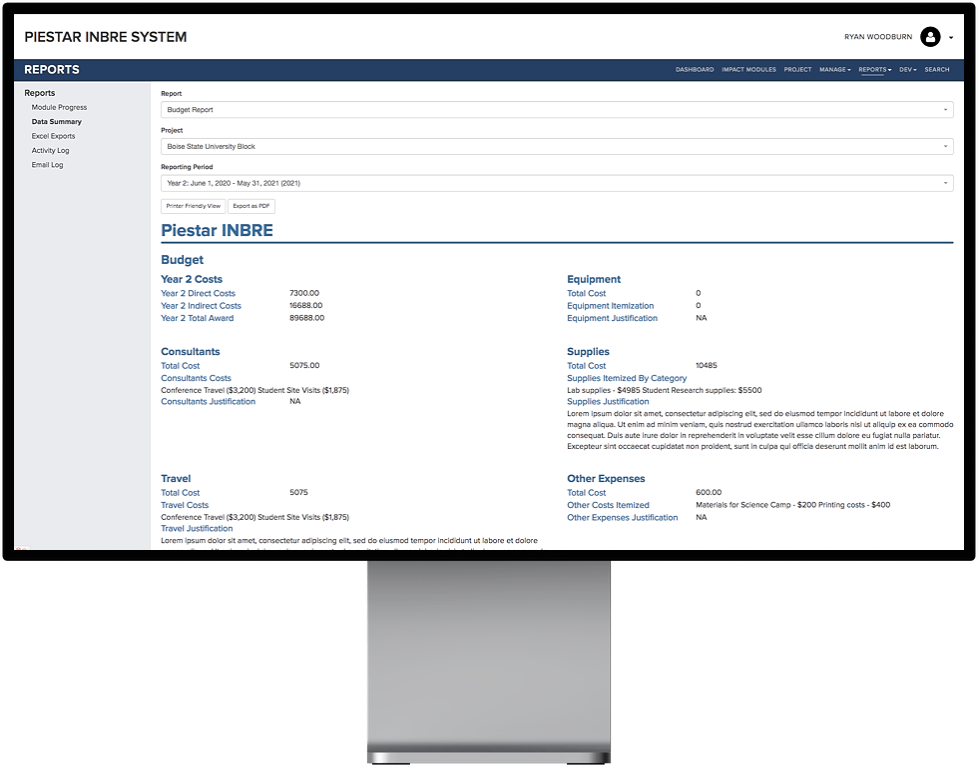The width and height of the screenshot is (978, 768).
Task: Click the Travel Costs label
Action: point(185,505)
